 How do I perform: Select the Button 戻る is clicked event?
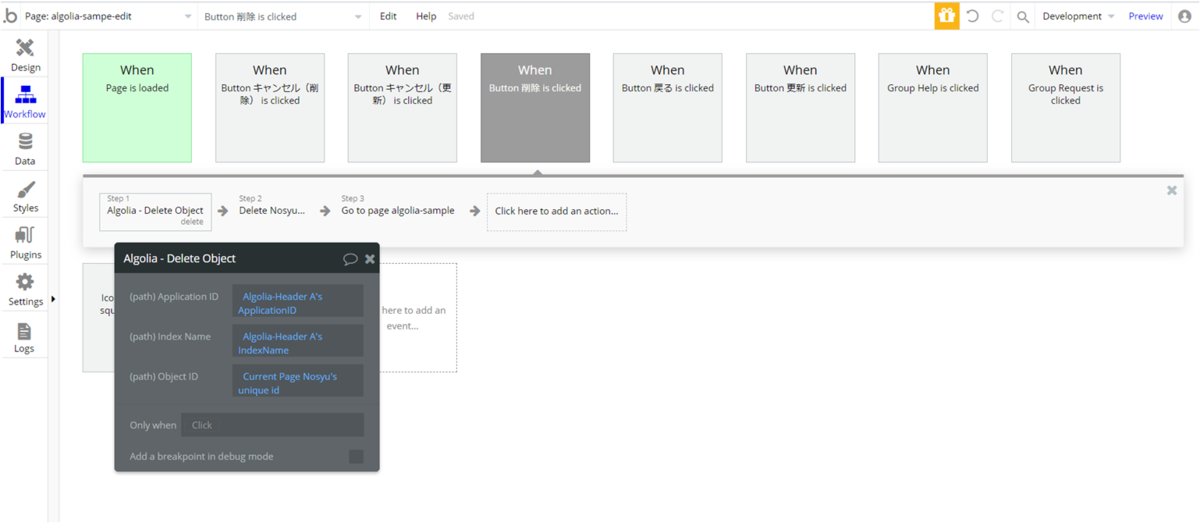(x=668, y=108)
